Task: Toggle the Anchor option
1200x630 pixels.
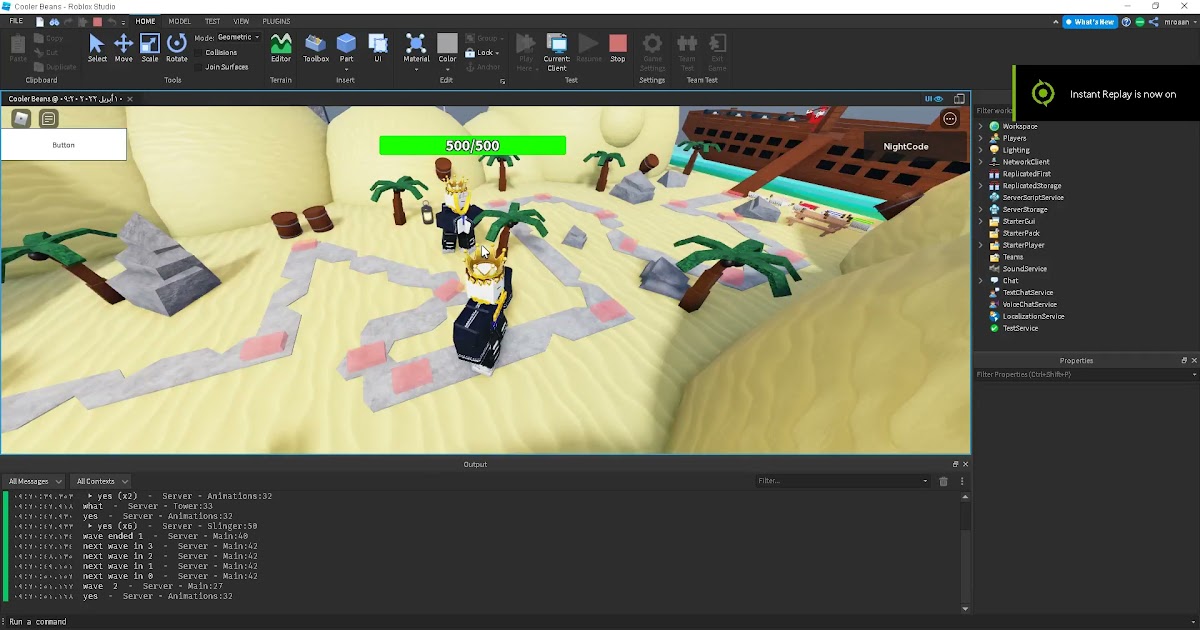Action: tap(485, 67)
